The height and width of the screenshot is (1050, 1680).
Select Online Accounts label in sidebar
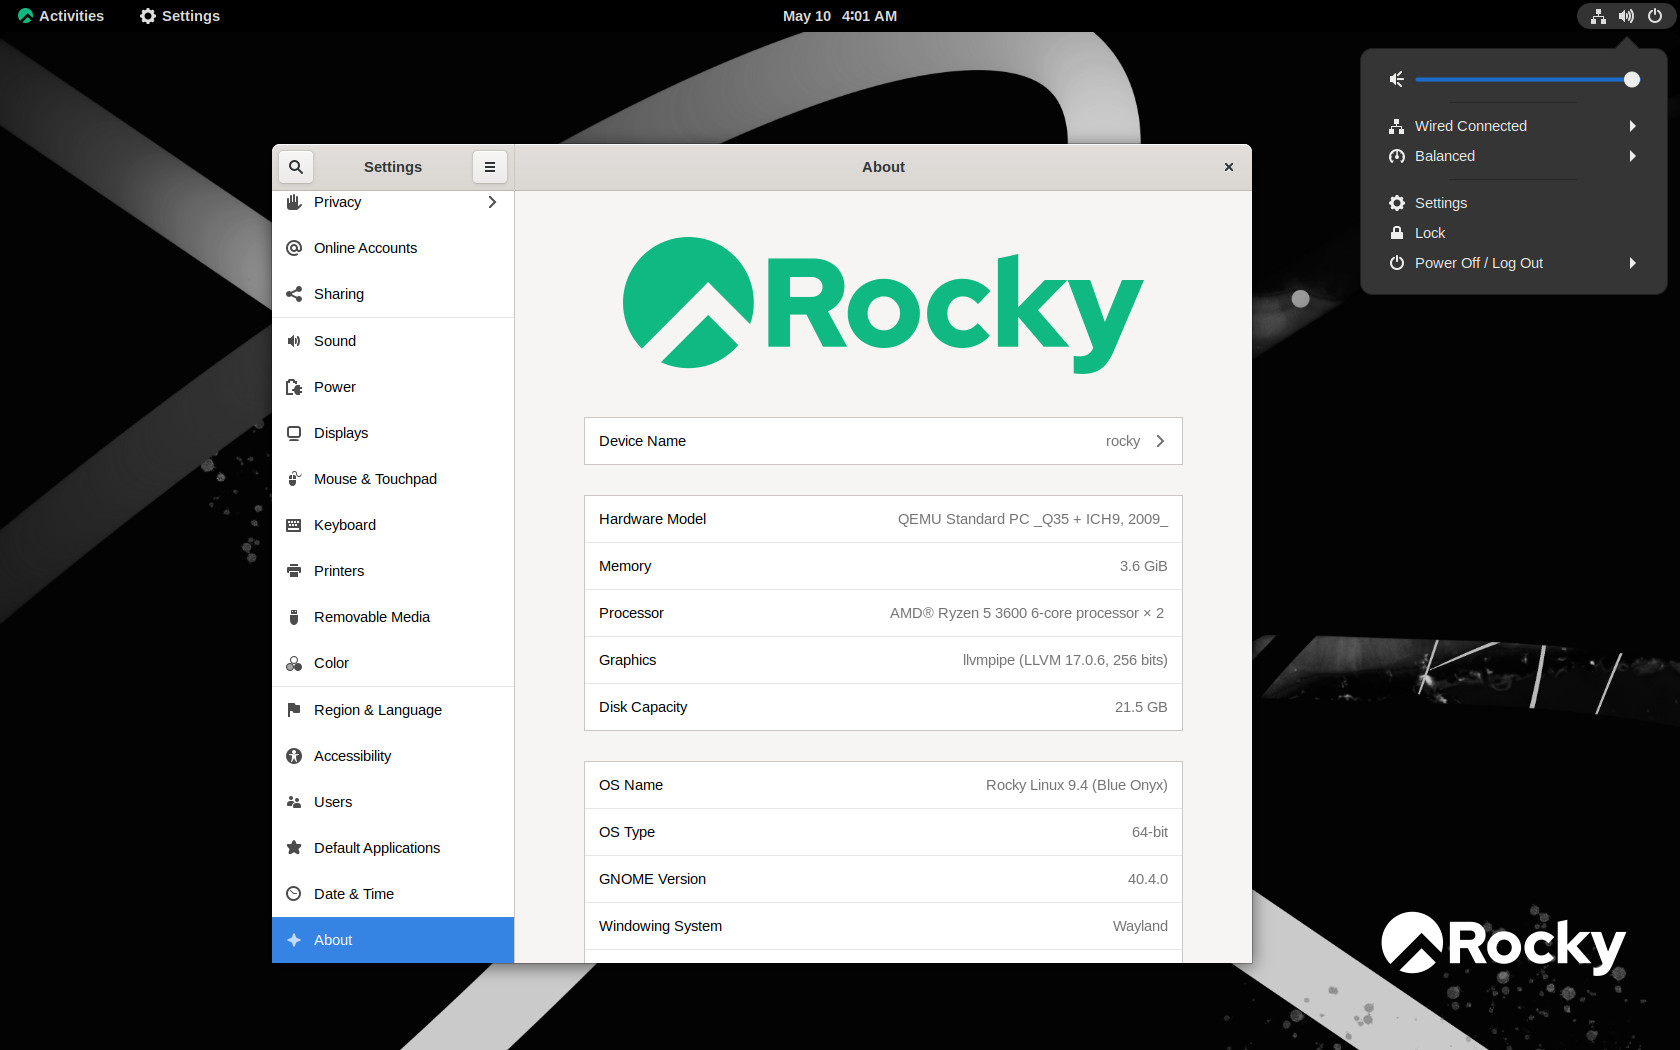tap(365, 248)
